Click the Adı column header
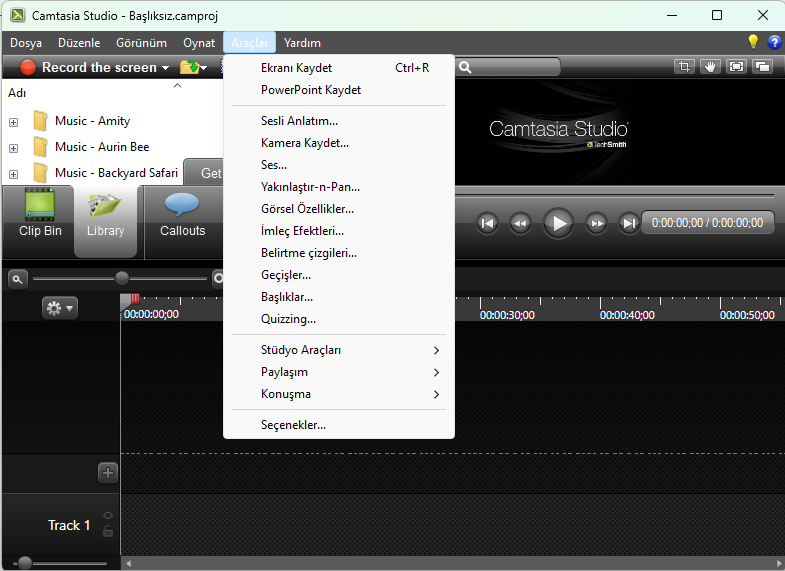 [x=17, y=93]
